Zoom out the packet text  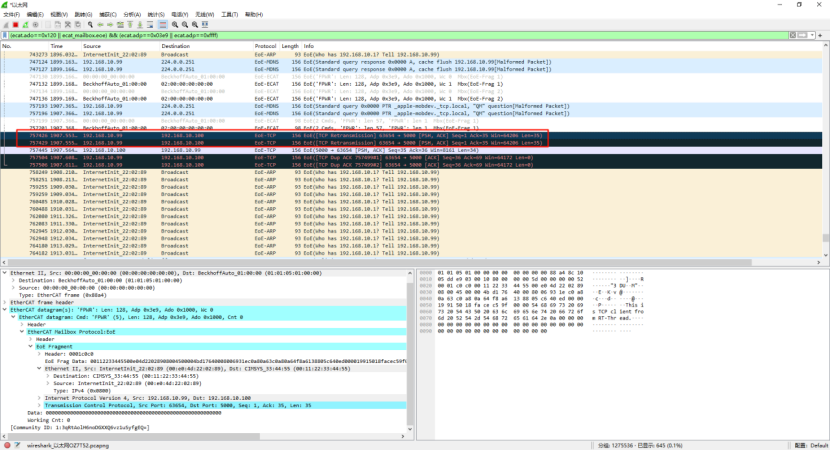pyautogui.click(x=185, y=24)
